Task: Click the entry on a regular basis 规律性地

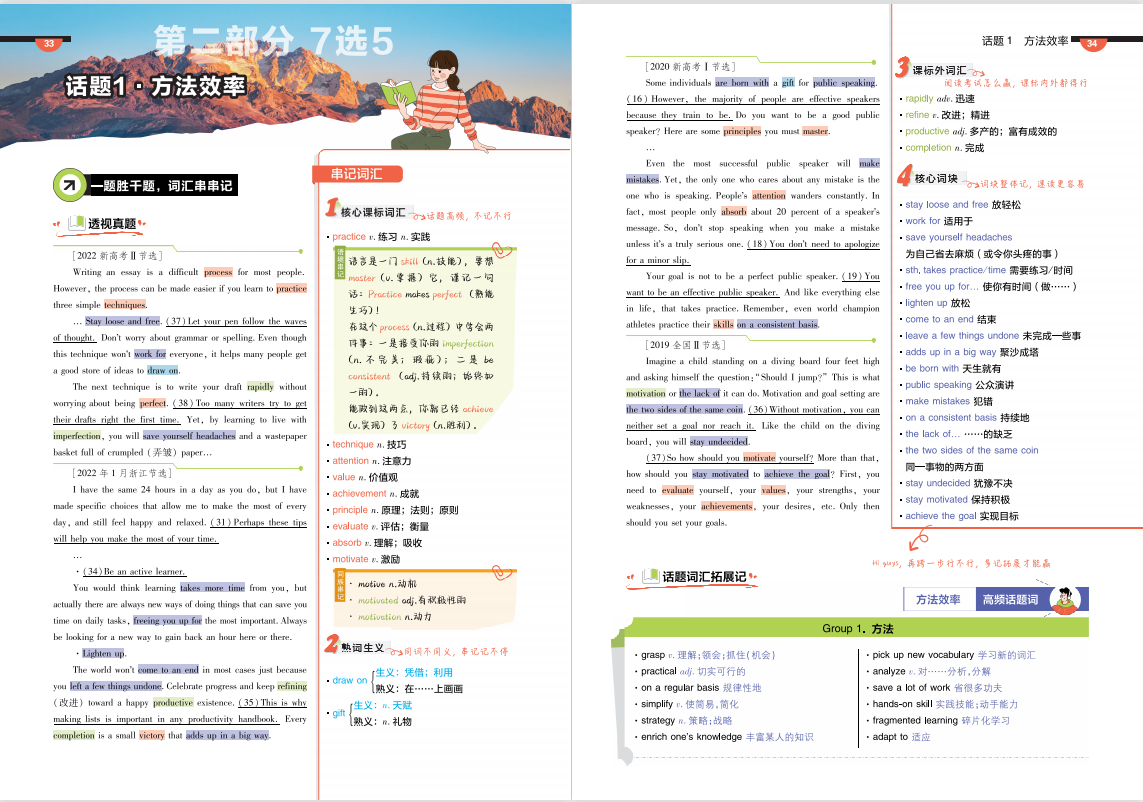Action: (701, 688)
